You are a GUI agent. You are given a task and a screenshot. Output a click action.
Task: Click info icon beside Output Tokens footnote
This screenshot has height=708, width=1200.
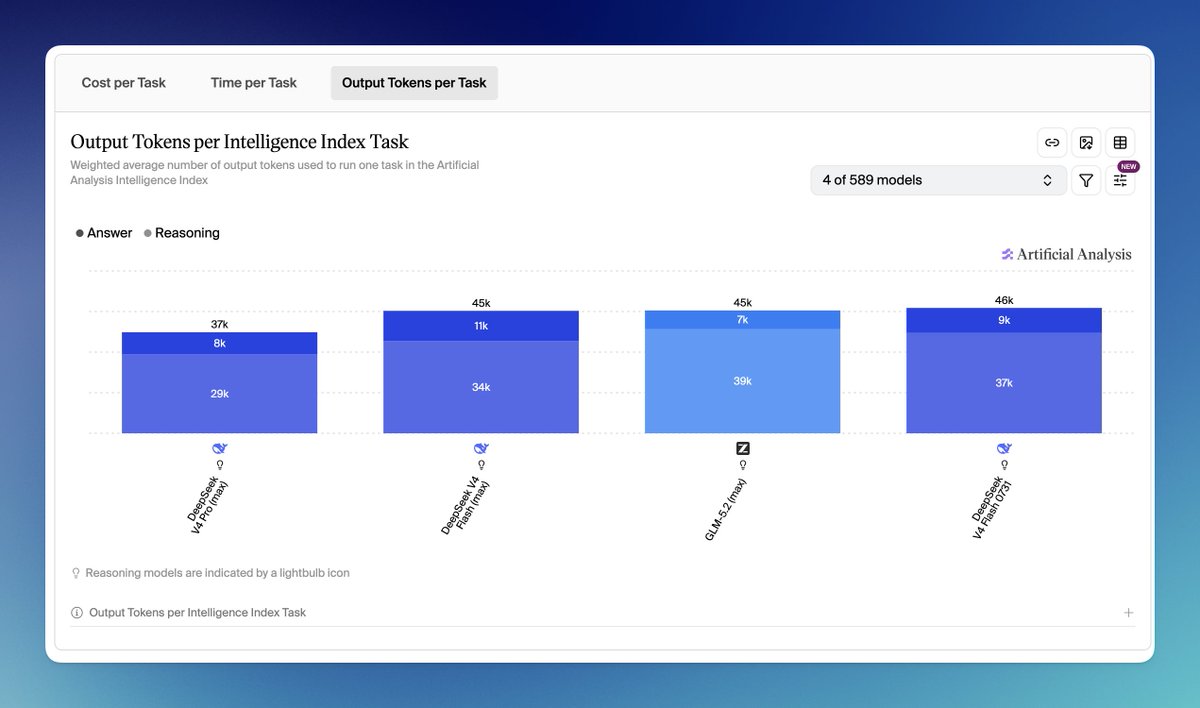coord(77,613)
